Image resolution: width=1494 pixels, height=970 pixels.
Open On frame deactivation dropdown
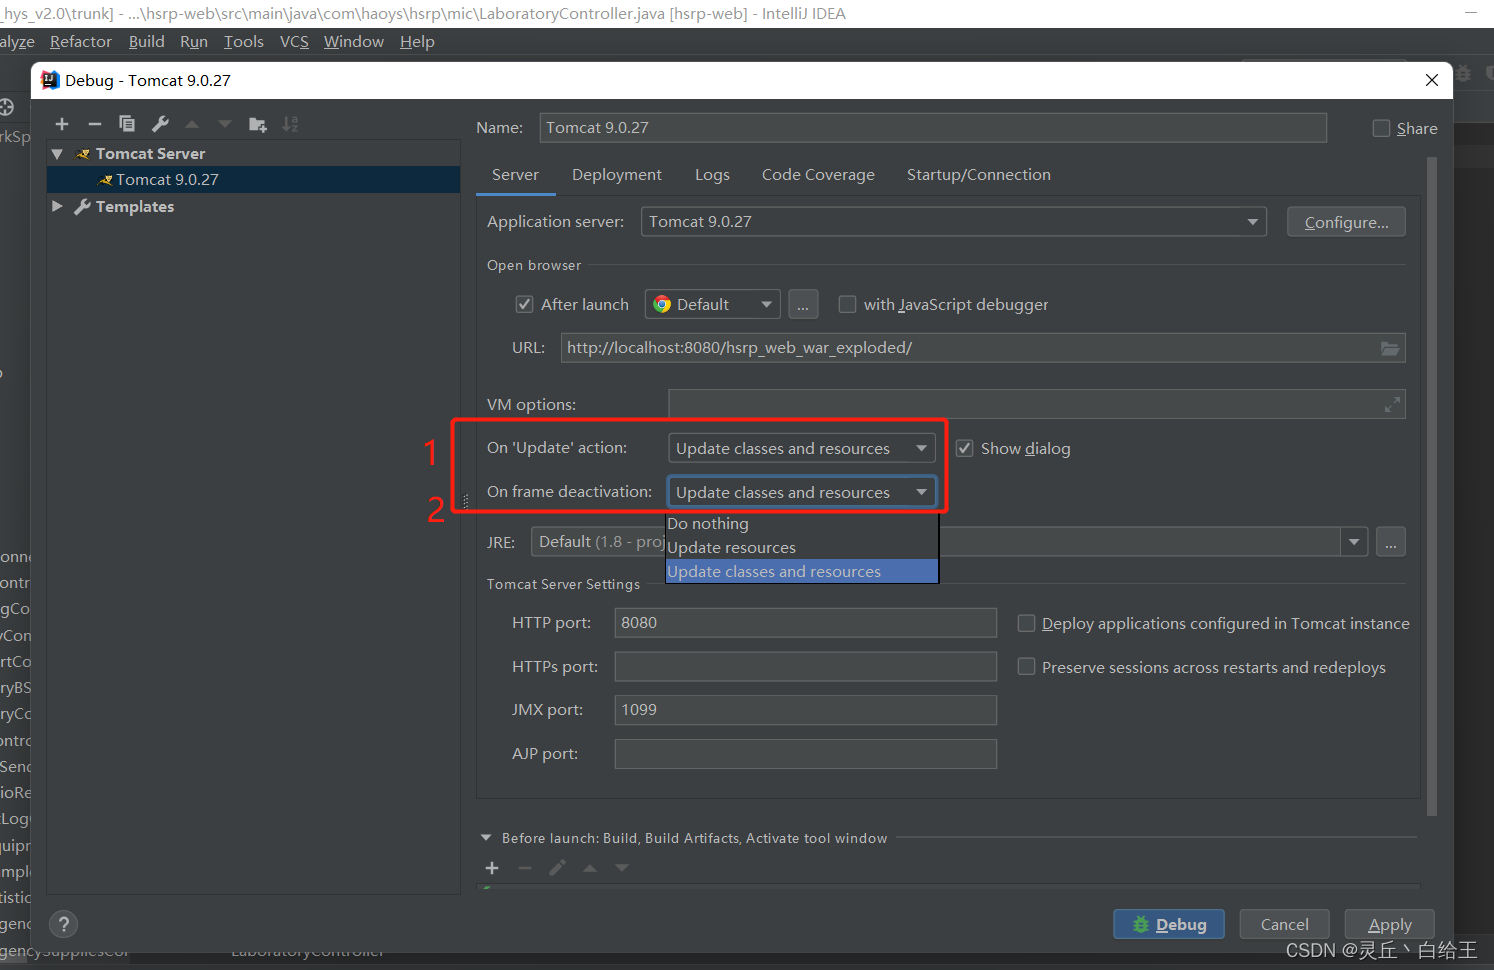(x=802, y=492)
